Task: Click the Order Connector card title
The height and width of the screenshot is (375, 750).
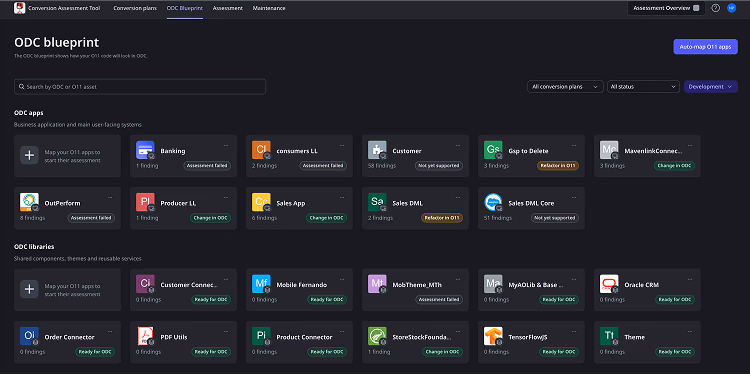Action: tap(69, 337)
